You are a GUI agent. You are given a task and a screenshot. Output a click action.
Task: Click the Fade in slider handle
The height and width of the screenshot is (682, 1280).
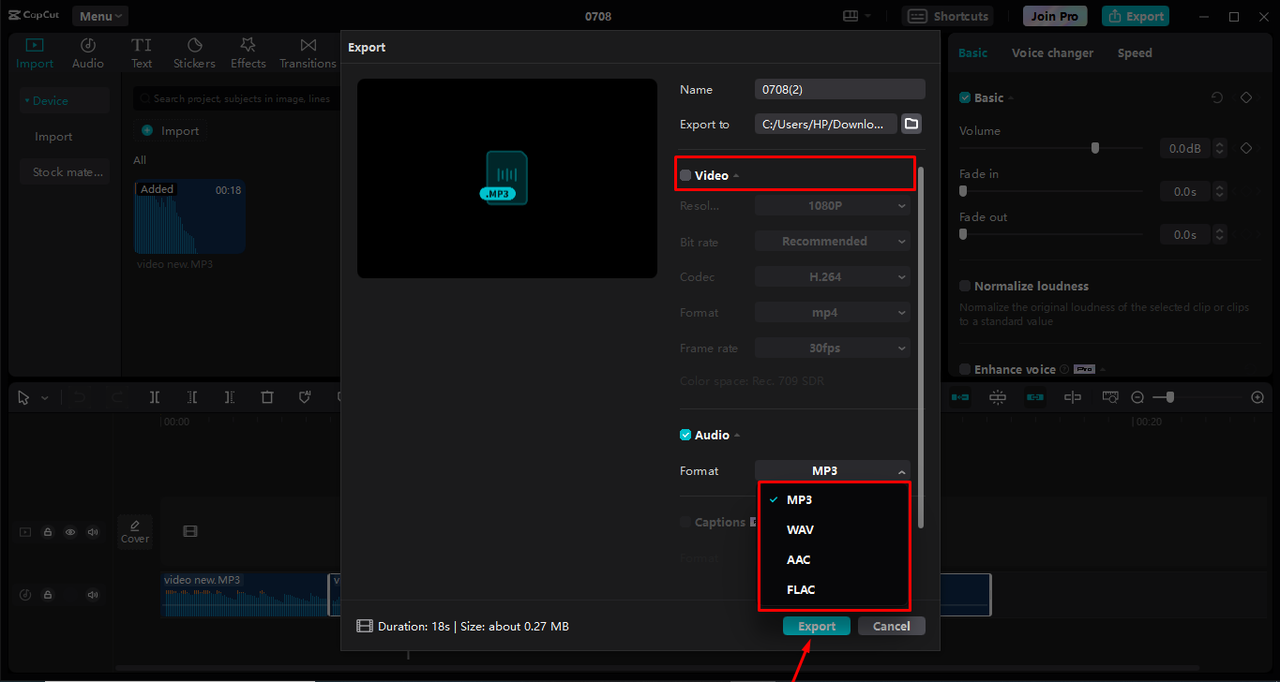963,191
